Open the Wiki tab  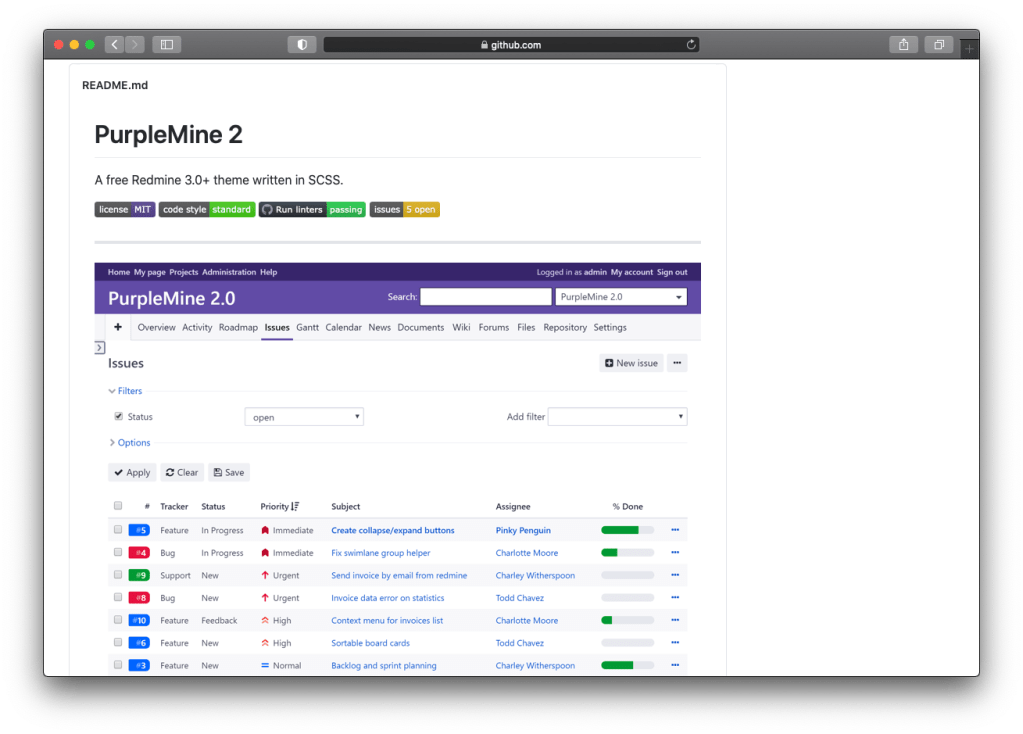[x=461, y=327]
